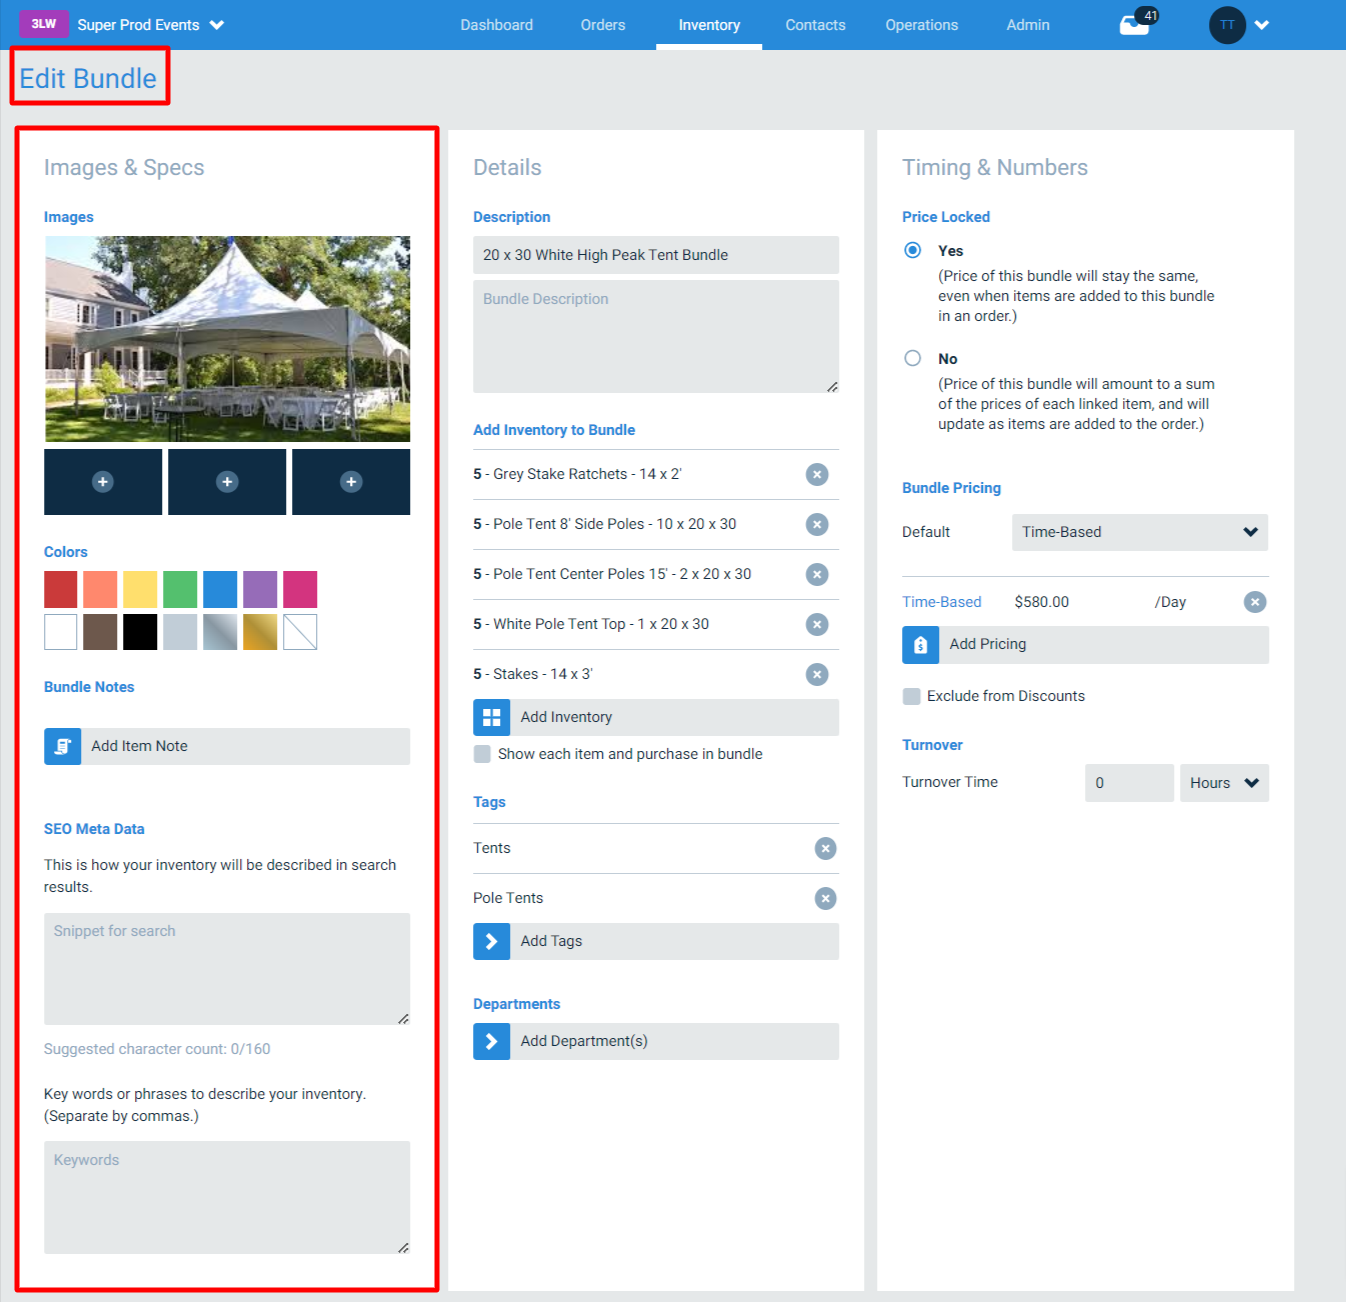Open the notifications inbox icon with badge 41
The height and width of the screenshot is (1302, 1346).
pyautogui.click(x=1137, y=23)
